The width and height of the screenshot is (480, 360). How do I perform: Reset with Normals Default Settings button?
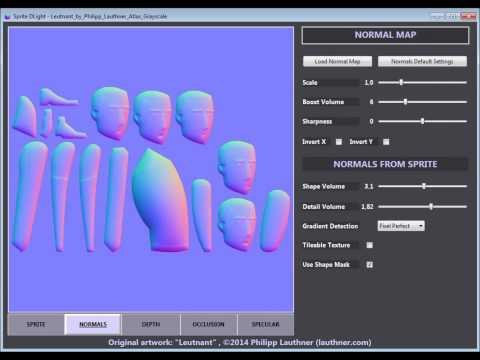422,61
